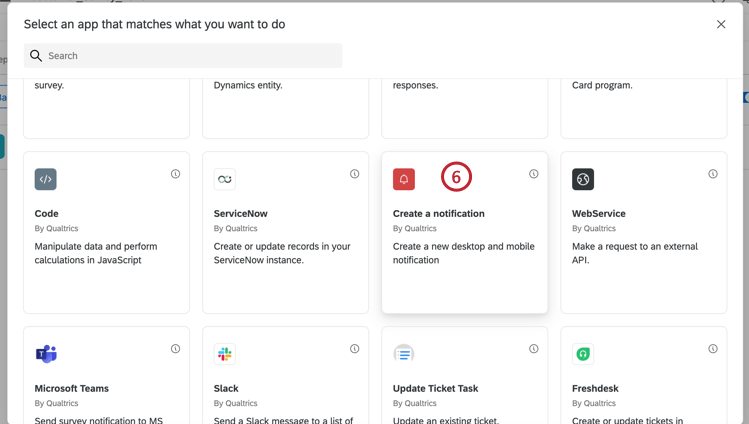Viewport: 749px width, 424px height.
Task: Click the Slack logo icon
Action: 225,354
